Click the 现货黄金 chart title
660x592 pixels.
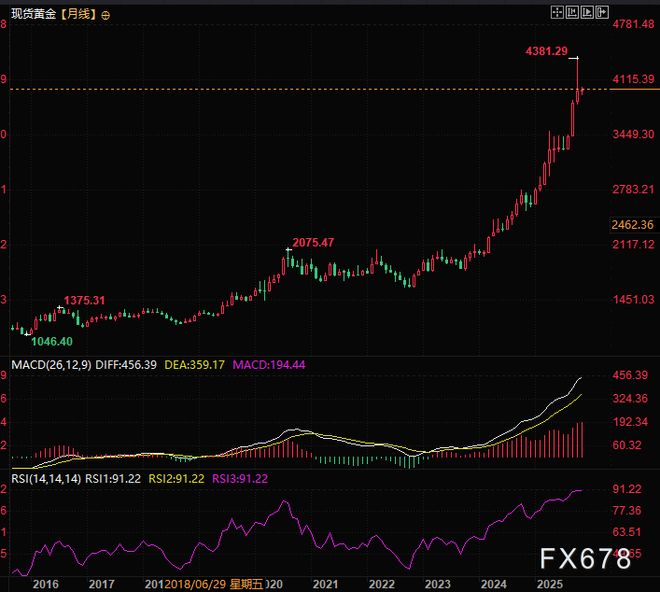click(32, 13)
